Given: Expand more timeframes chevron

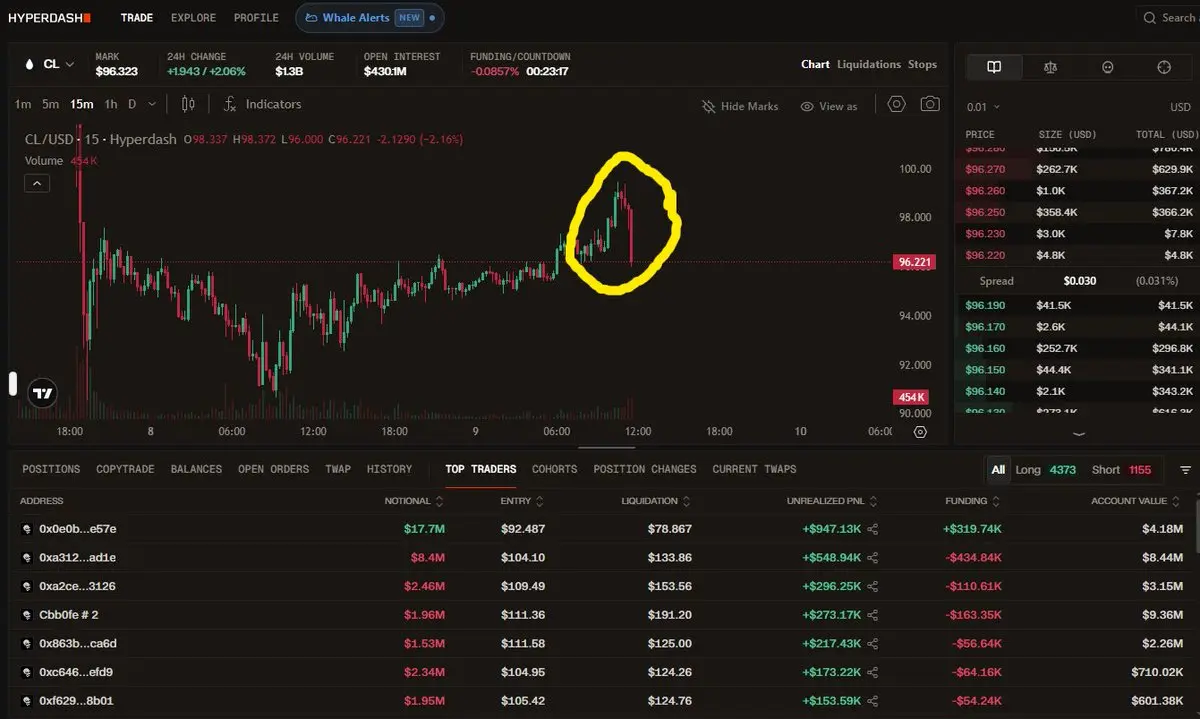Looking at the screenshot, I should (152, 104).
